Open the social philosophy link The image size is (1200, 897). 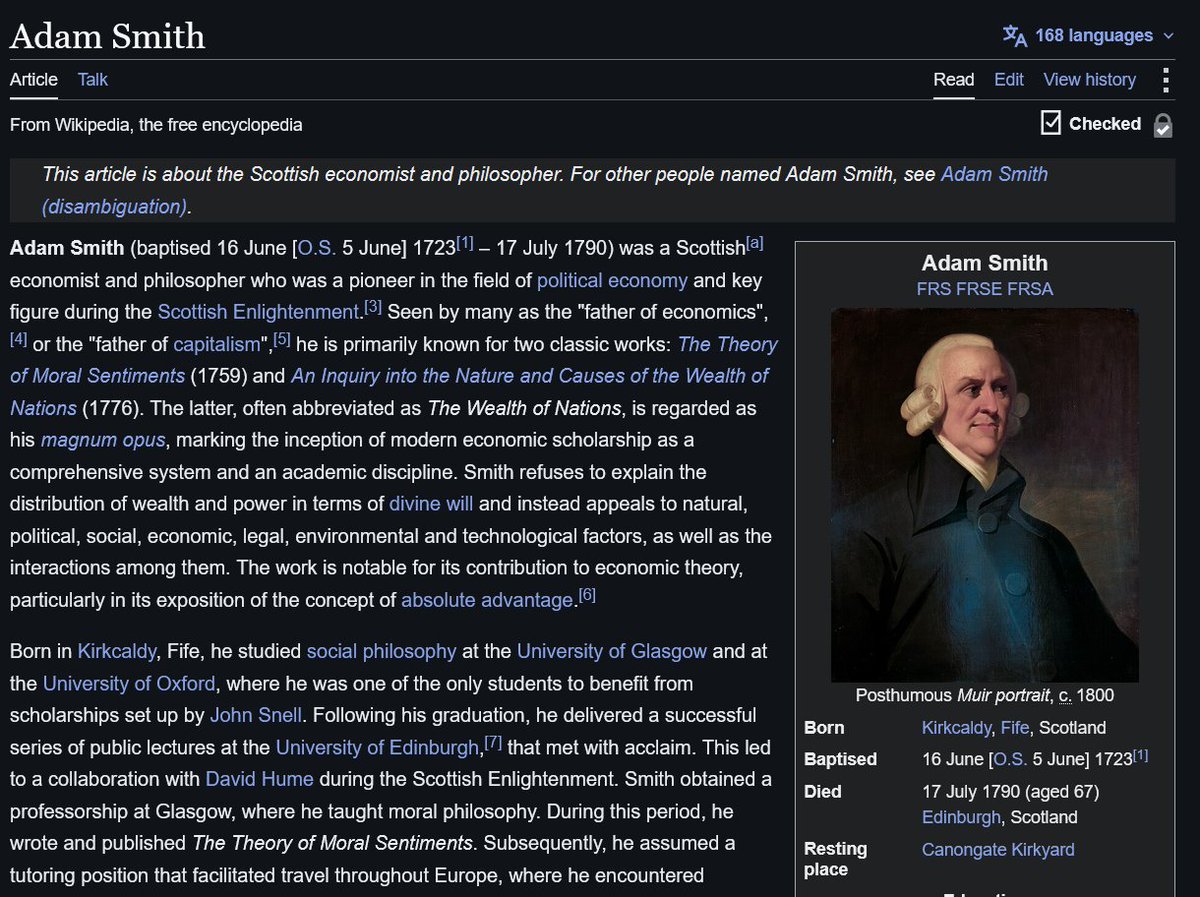pos(381,651)
